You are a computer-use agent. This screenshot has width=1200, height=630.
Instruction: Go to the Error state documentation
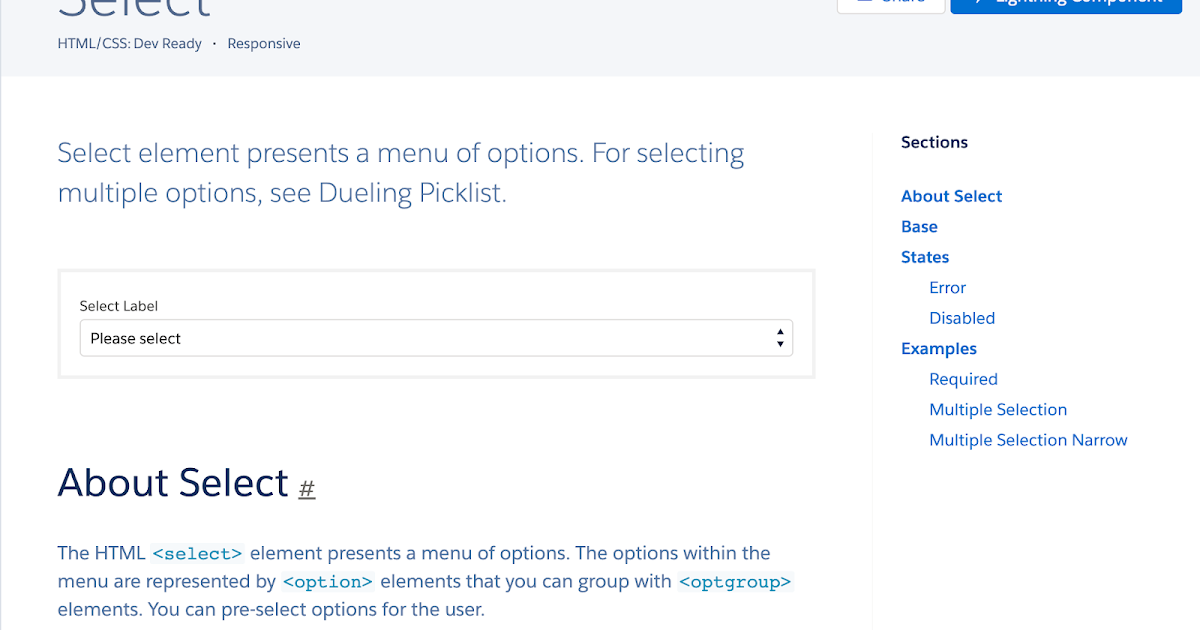947,287
